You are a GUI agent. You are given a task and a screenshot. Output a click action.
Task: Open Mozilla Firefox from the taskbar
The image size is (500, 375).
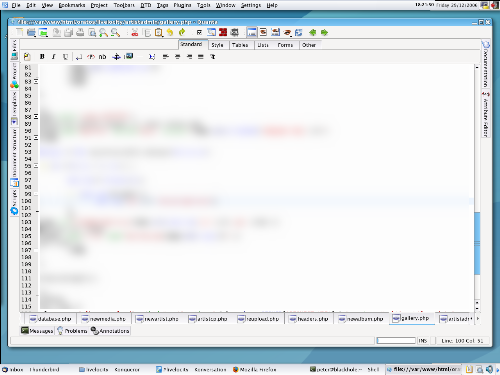pos(255,369)
